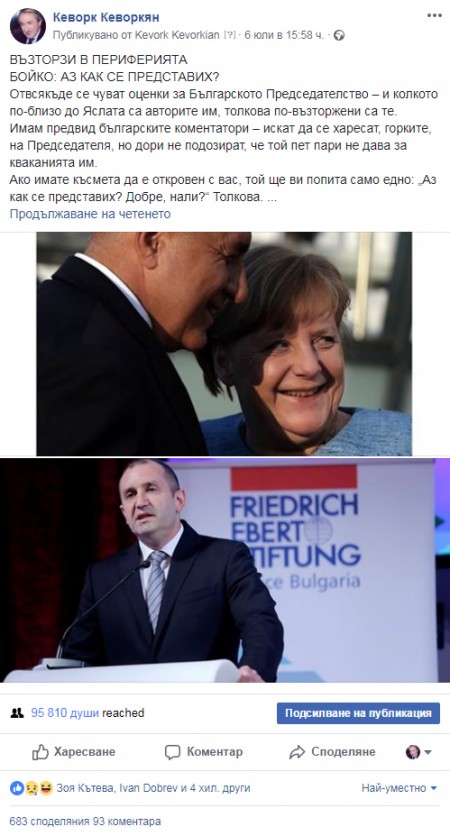Click the Споделяне share arrow icon
This screenshot has height=836, width=450.
[296, 752]
